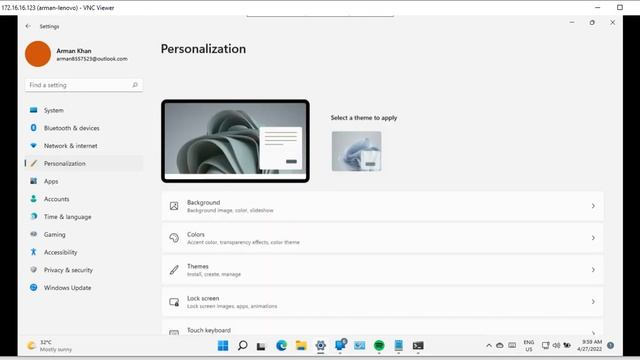Screen dimensions: 640x360
Task: Show hidden system tray icons
Action: 489,346
